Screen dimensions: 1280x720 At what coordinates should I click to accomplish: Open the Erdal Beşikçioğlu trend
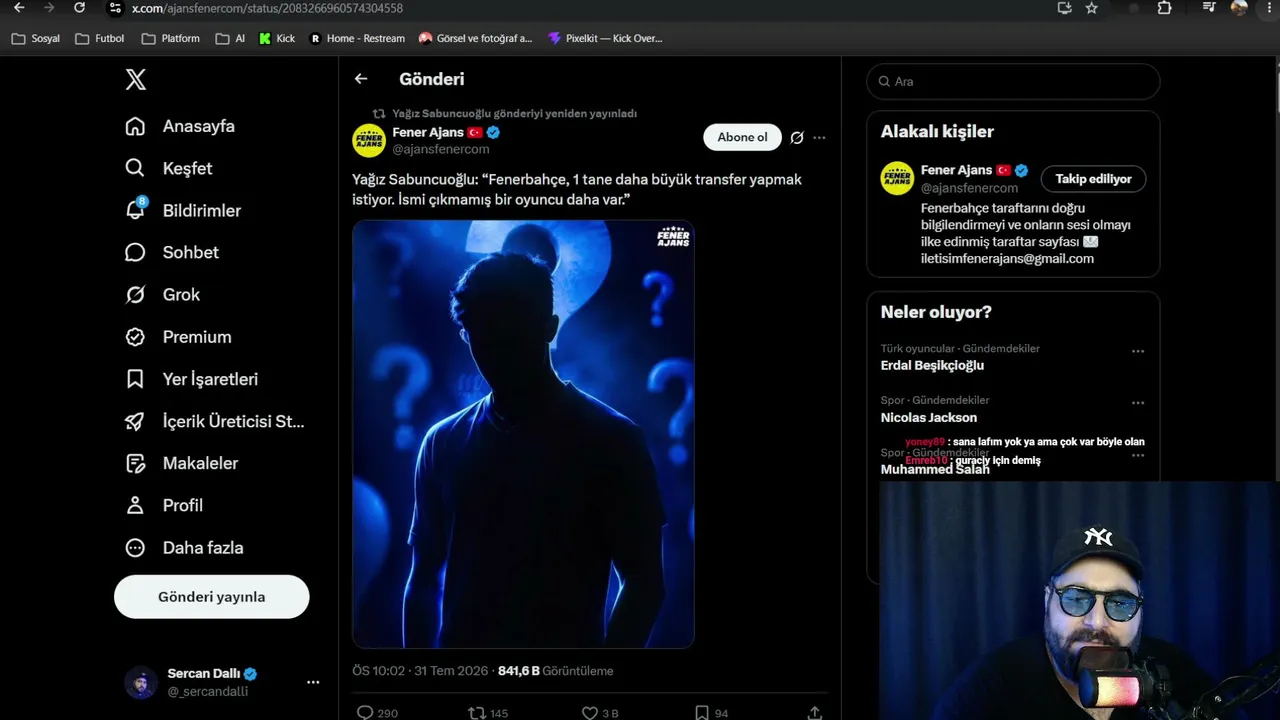coord(932,365)
